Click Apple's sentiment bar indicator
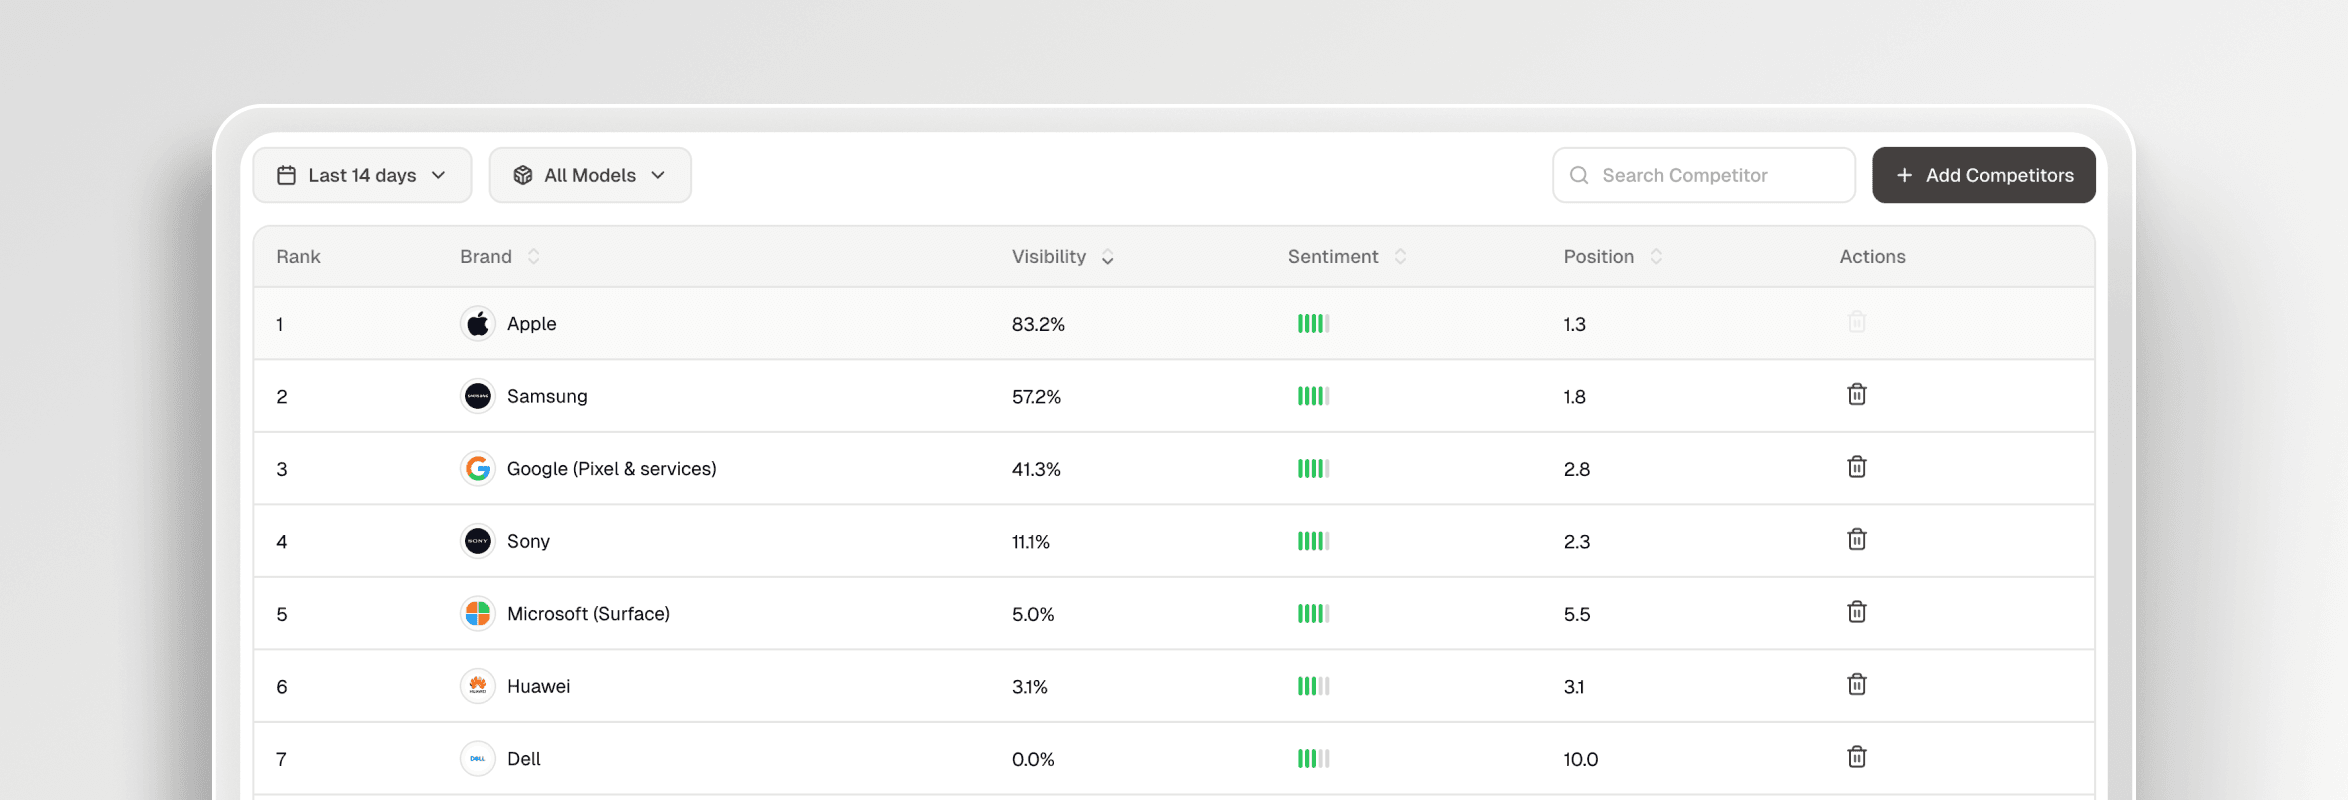Viewport: 2348px width, 800px height. pyautogui.click(x=1313, y=323)
